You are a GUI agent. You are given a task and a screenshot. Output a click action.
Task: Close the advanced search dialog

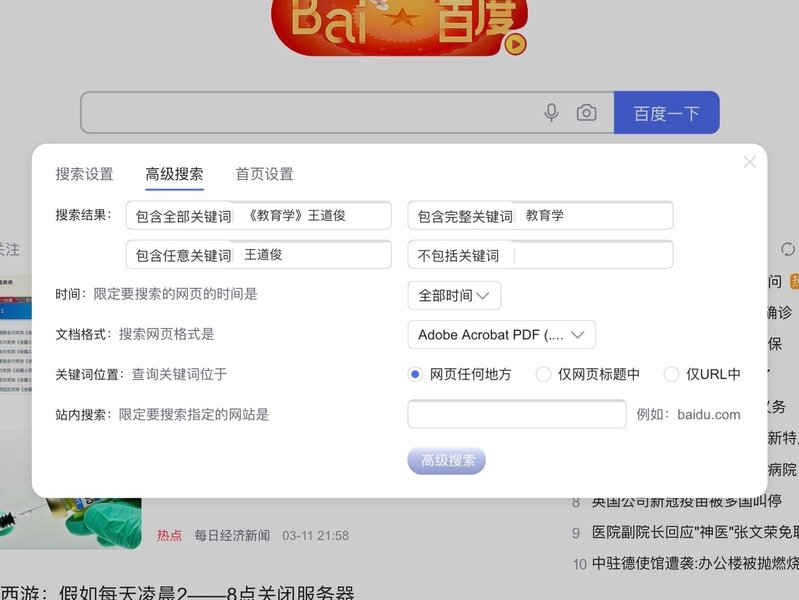749,162
